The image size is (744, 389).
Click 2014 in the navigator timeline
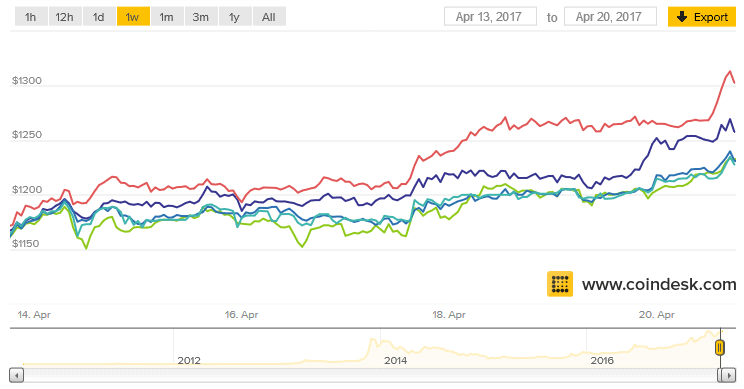pos(396,361)
